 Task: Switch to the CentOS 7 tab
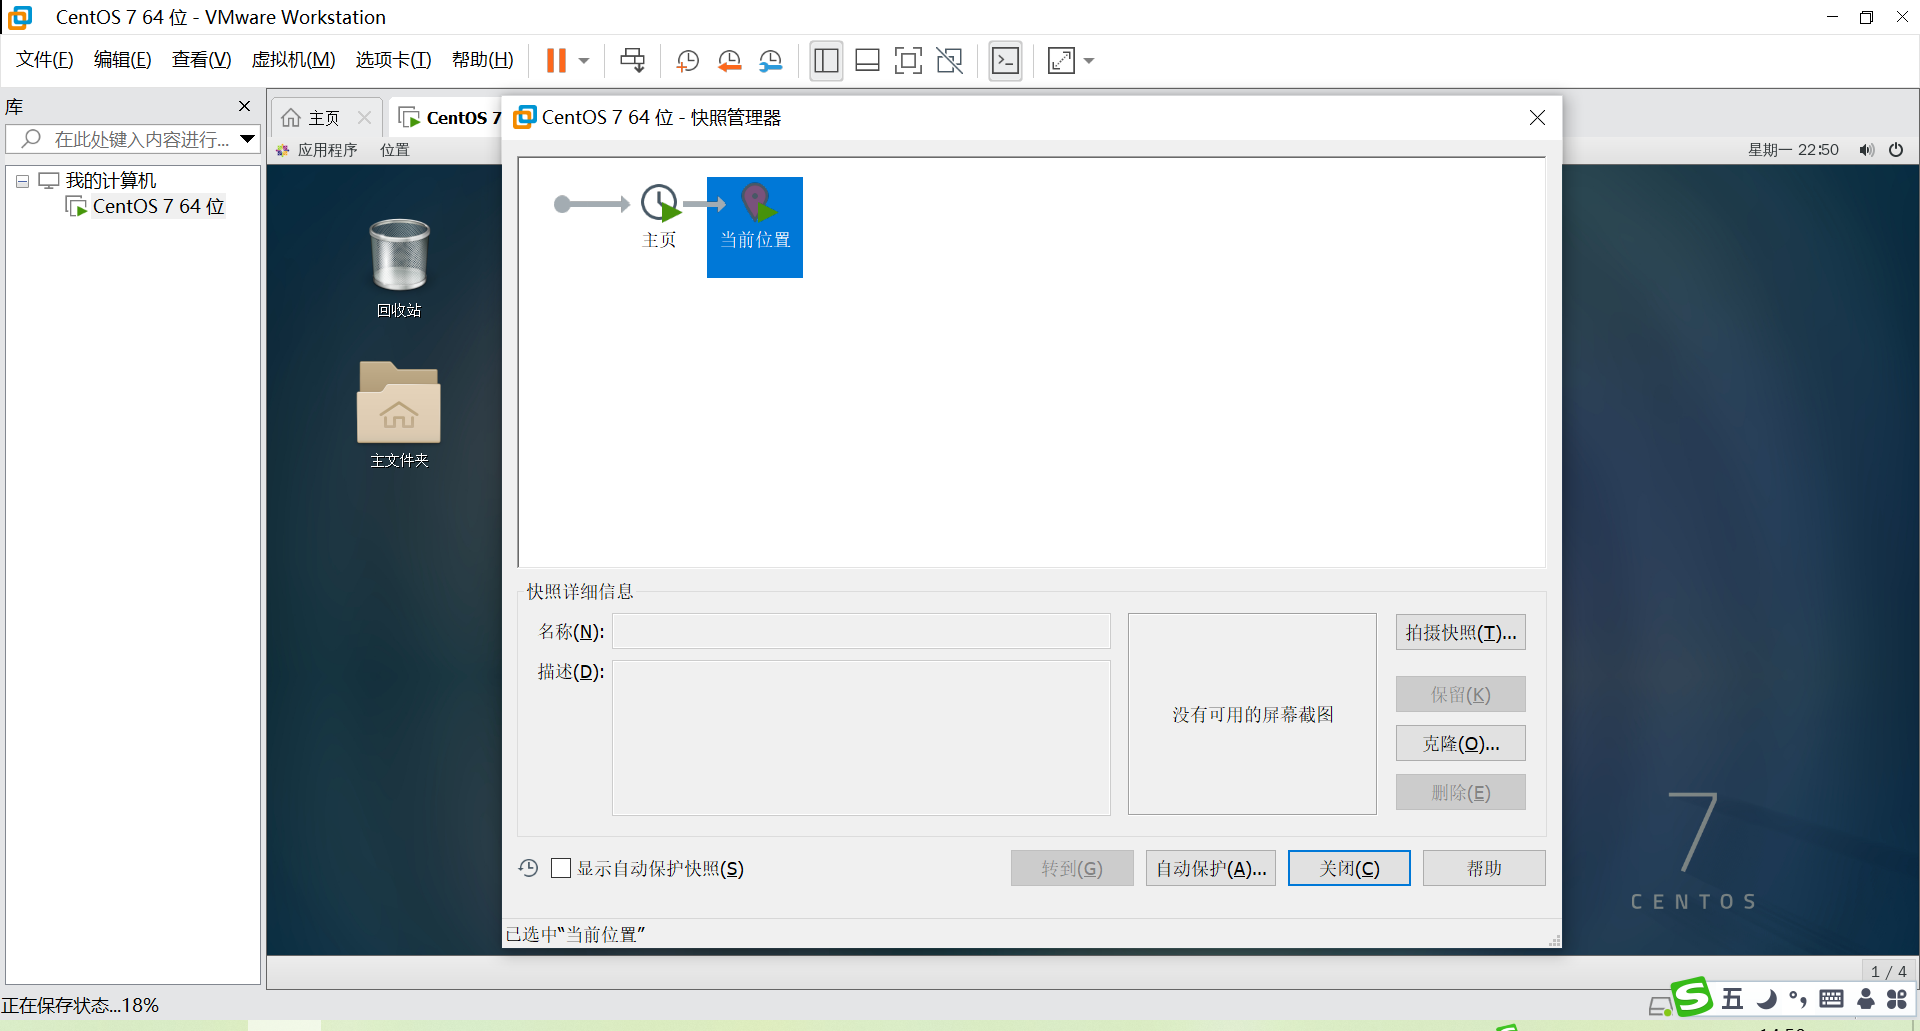click(x=449, y=118)
